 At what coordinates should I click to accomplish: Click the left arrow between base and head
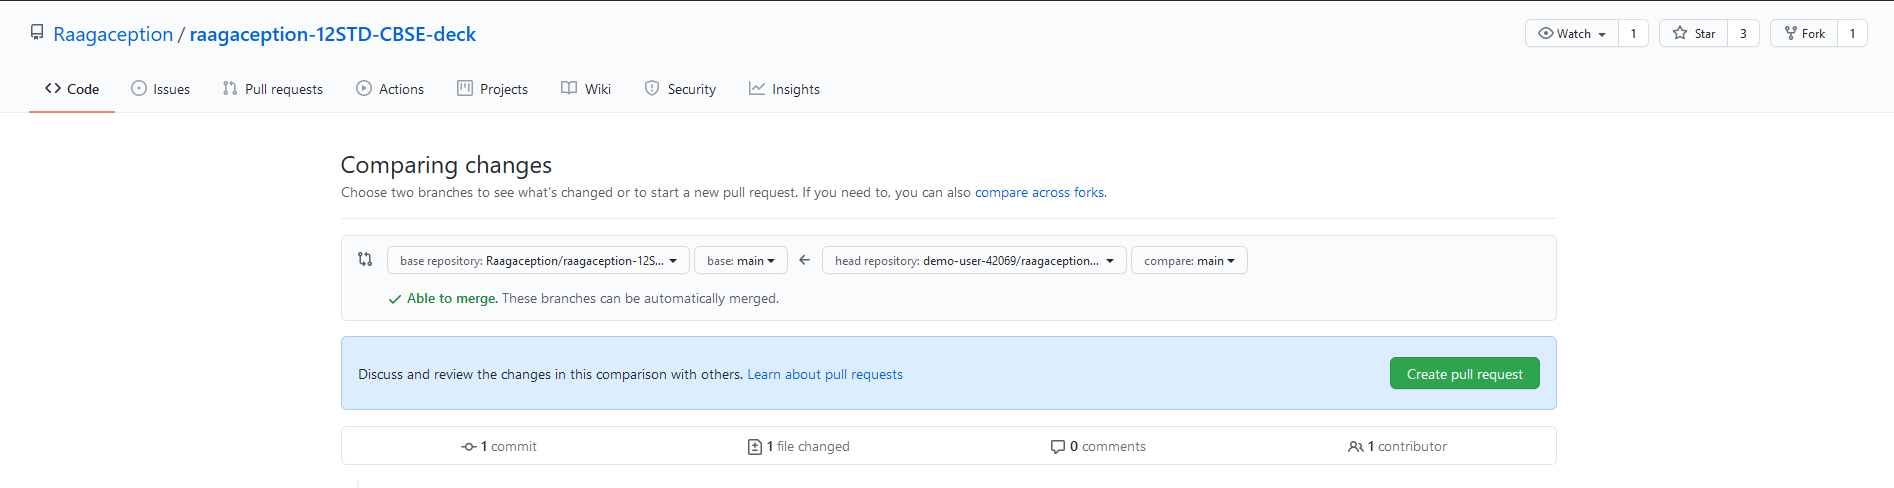coord(804,260)
